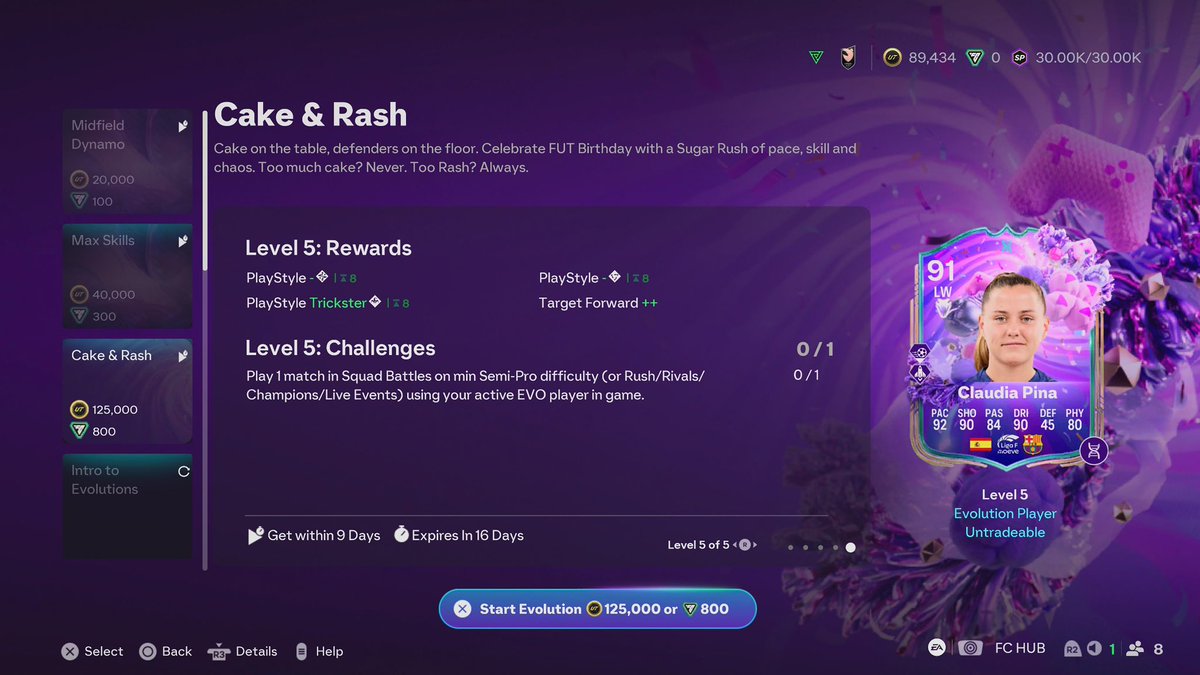Click the 89,434 coin balance
The width and height of the screenshot is (1200, 675).
coord(932,58)
